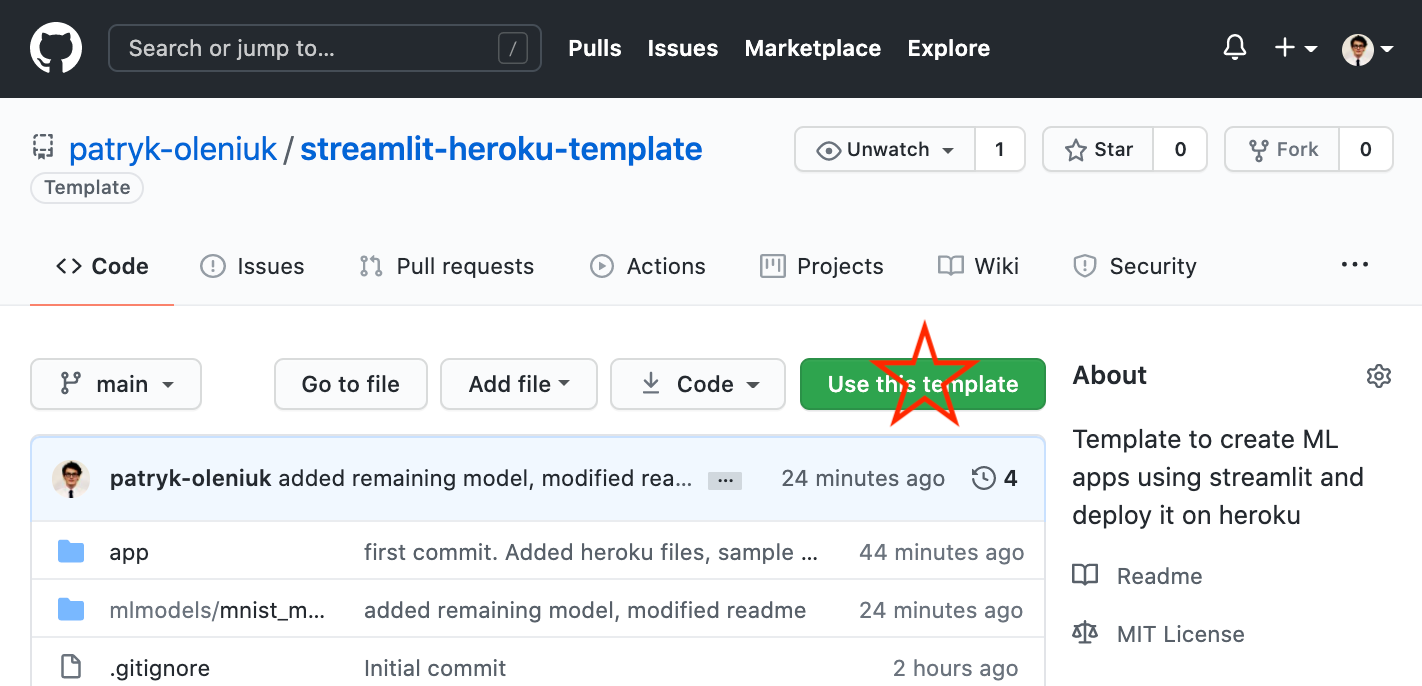Open the About settings gear

1378,376
